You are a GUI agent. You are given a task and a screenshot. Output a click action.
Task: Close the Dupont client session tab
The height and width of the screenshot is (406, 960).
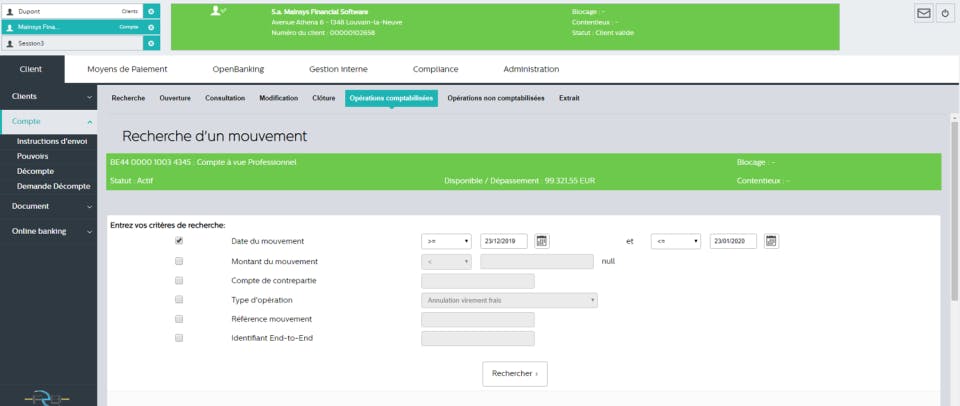151,11
